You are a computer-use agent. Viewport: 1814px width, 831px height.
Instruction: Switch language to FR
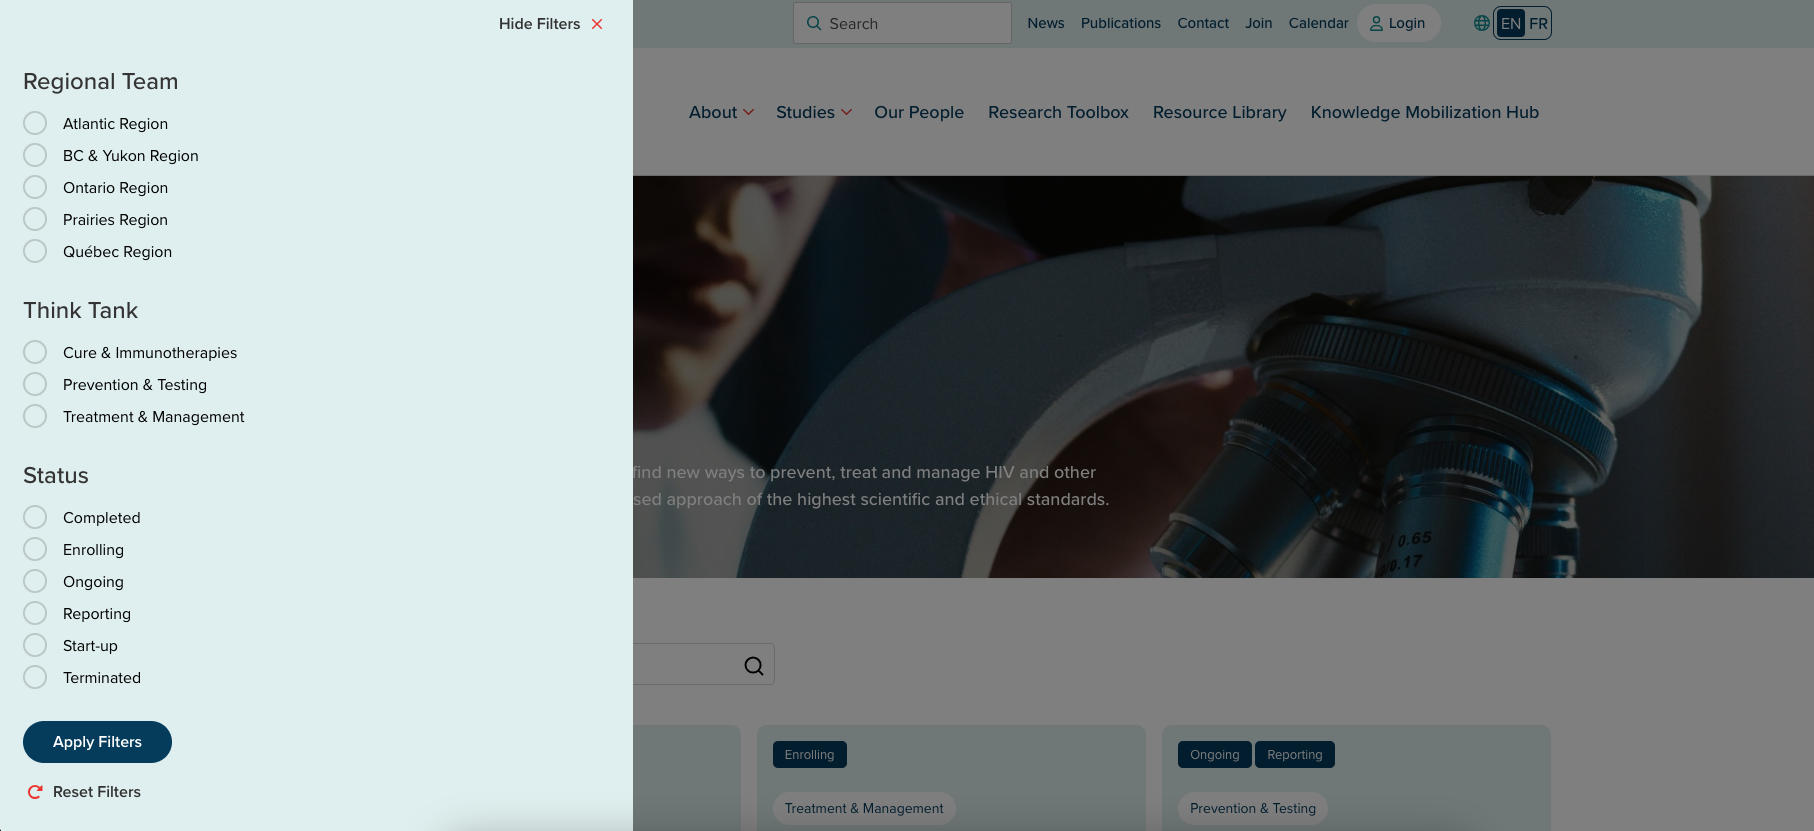point(1538,23)
